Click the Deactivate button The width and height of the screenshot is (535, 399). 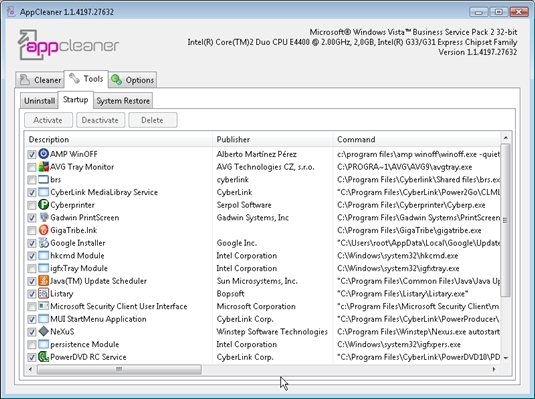point(100,120)
